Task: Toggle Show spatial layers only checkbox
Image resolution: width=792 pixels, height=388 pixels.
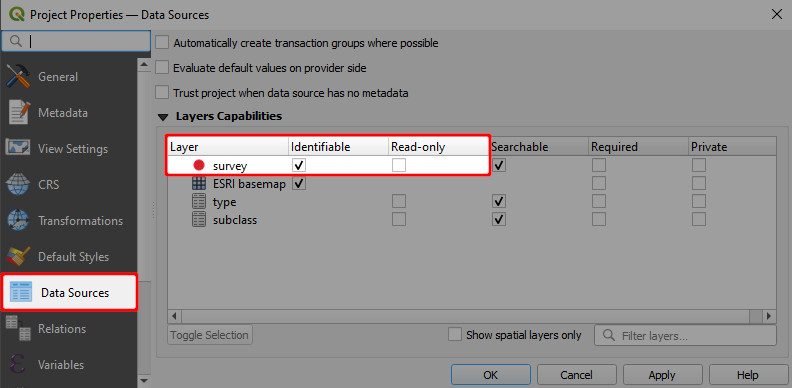Action: coord(455,334)
